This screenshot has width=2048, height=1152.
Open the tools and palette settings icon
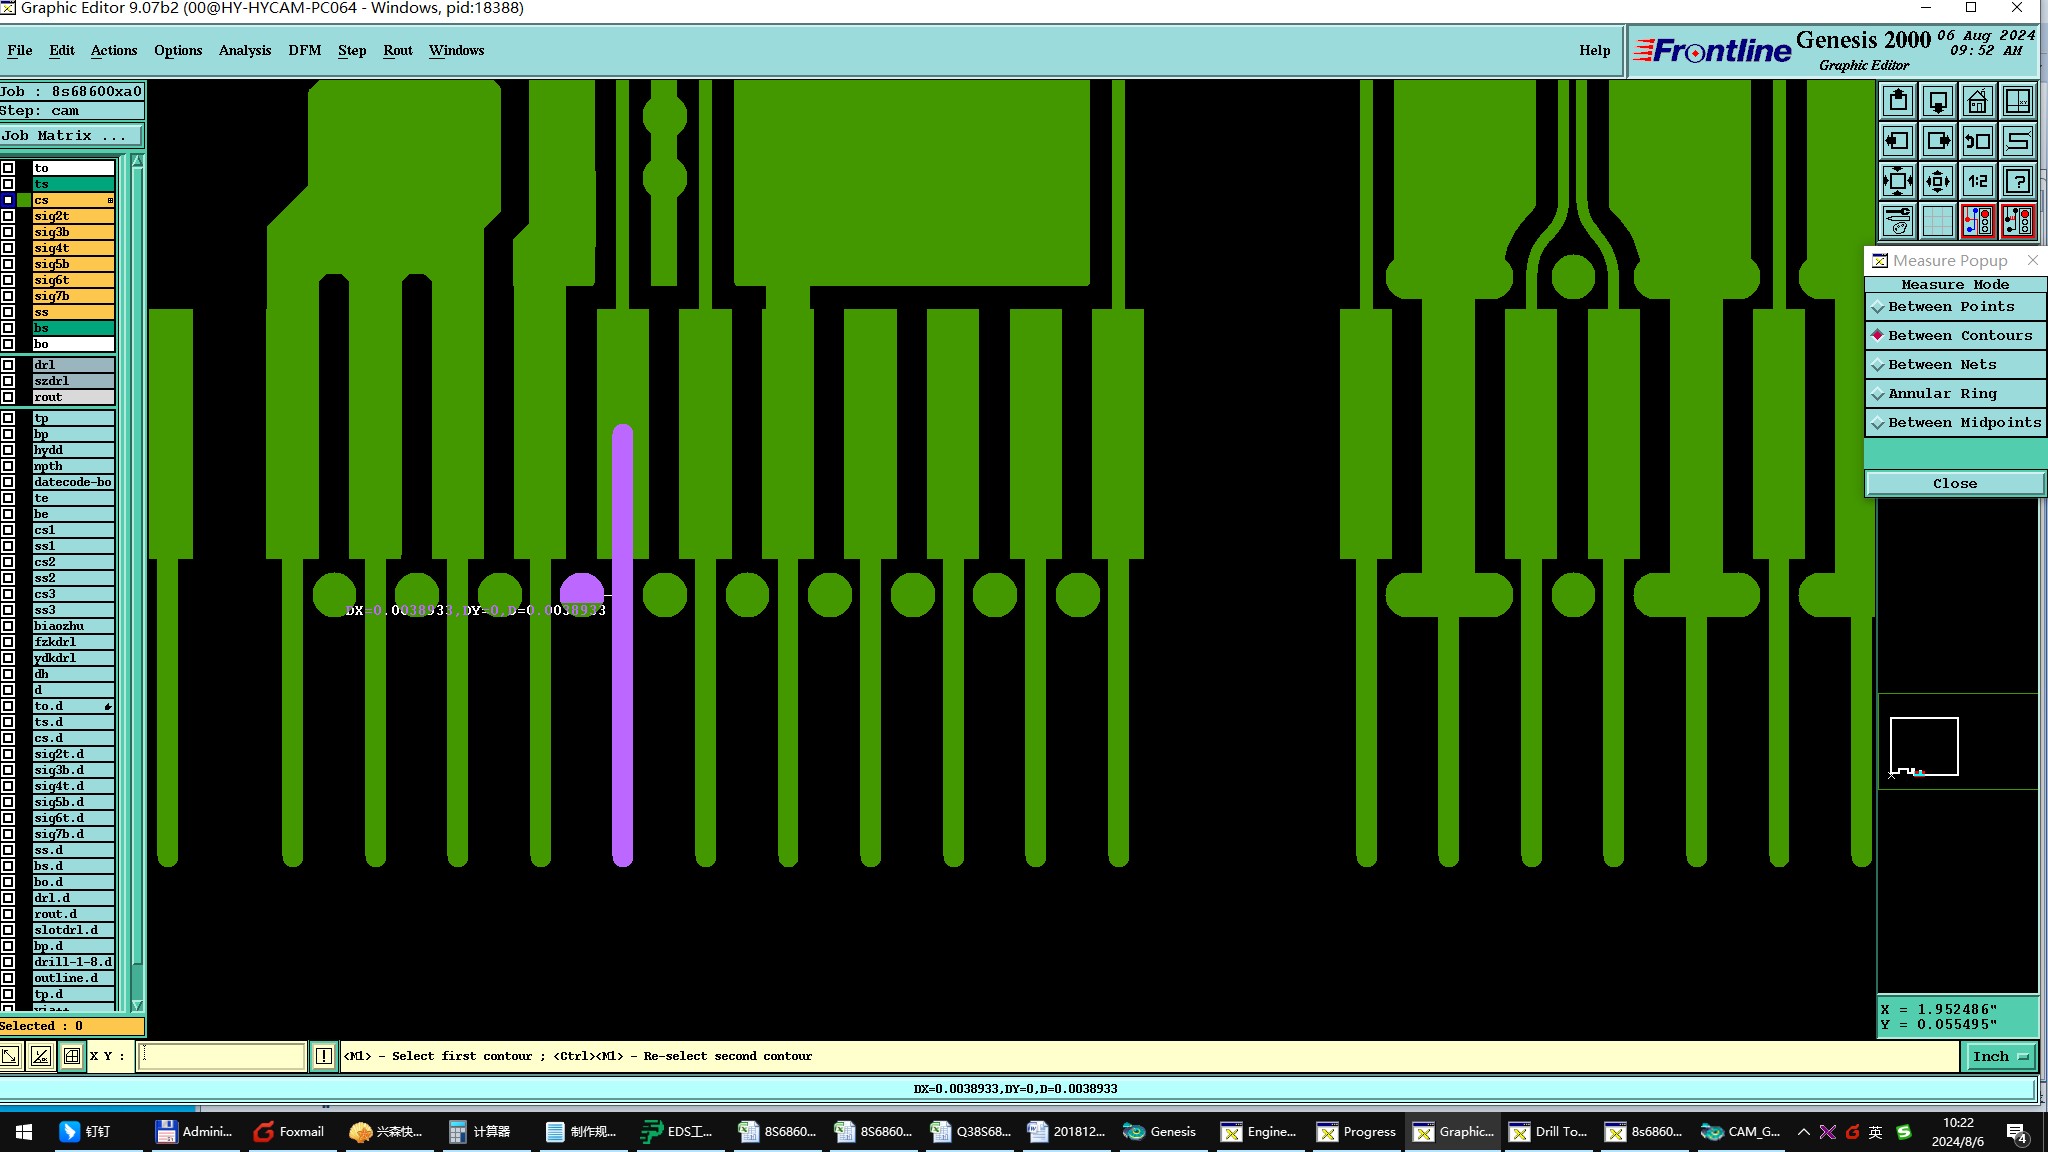pyautogui.click(x=1898, y=221)
